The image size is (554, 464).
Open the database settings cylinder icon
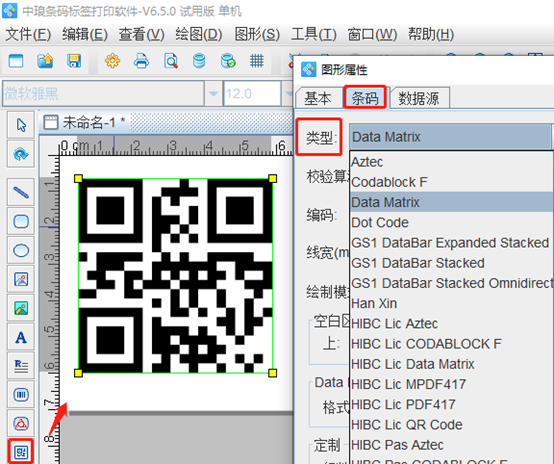coord(199,61)
